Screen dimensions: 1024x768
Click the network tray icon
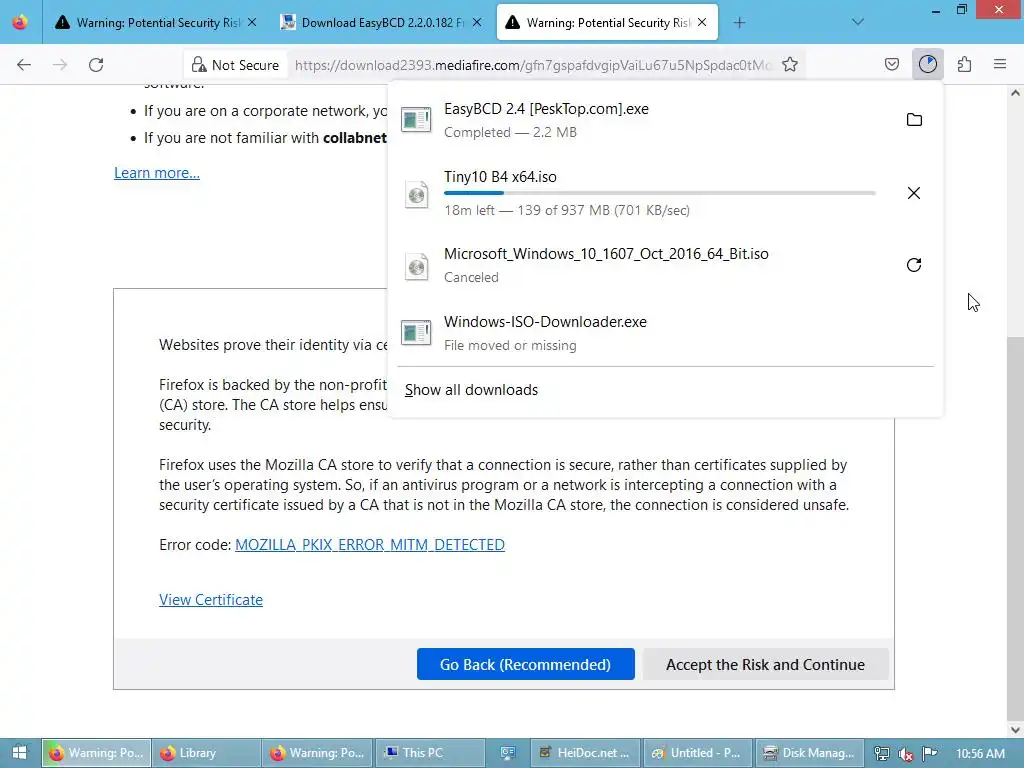pos(882,754)
